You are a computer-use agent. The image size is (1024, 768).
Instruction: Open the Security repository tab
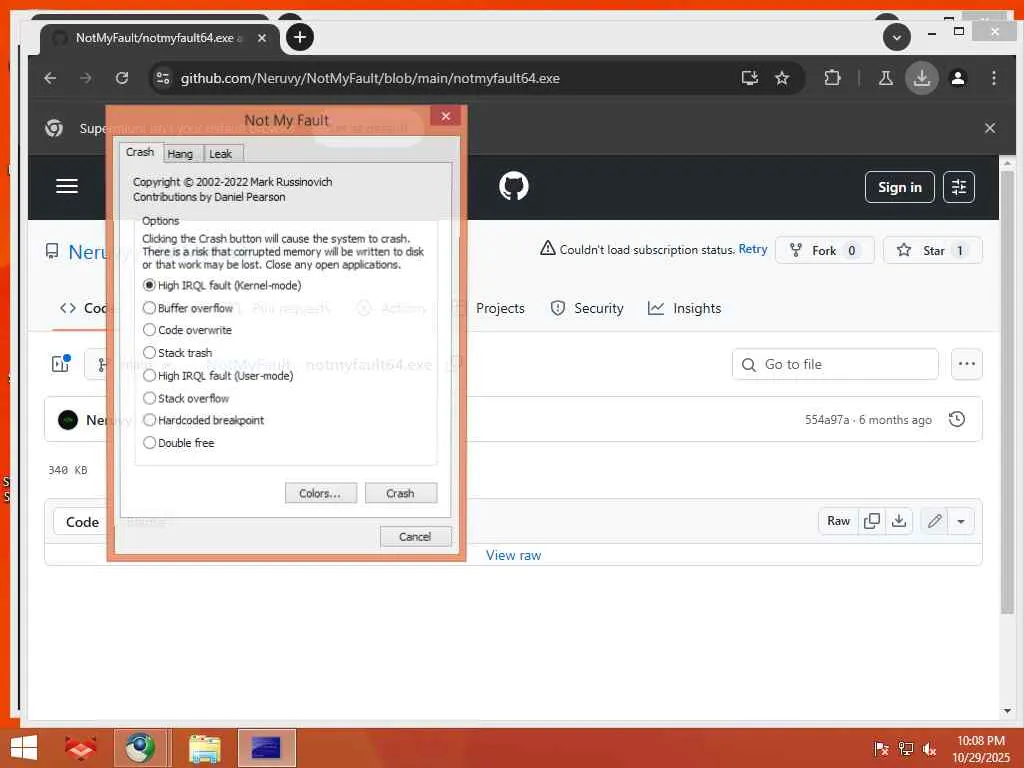pyautogui.click(x=586, y=308)
